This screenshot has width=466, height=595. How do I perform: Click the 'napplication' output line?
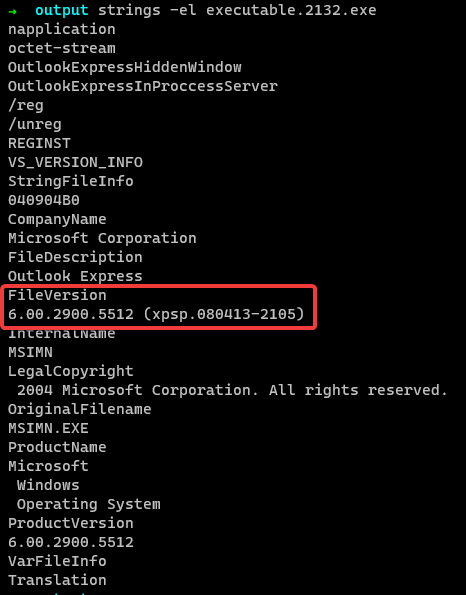pos(62,30)
